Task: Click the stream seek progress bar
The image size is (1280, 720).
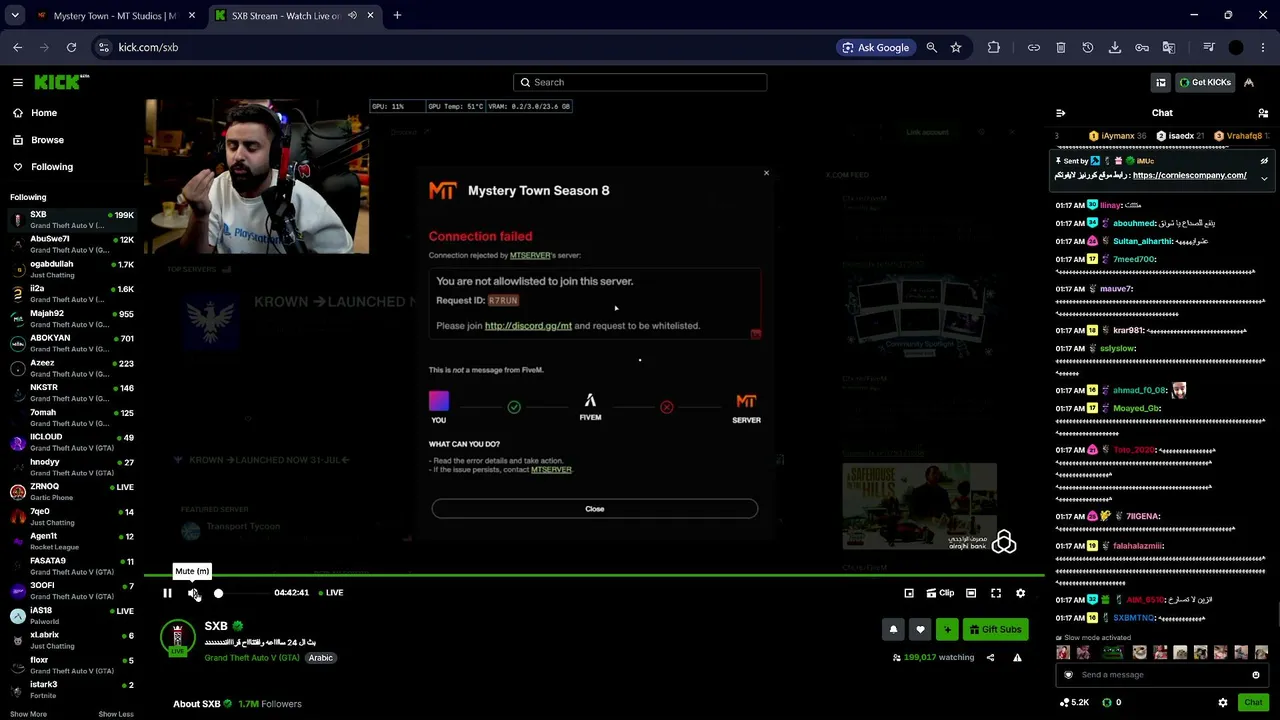Action: (594, 575)
